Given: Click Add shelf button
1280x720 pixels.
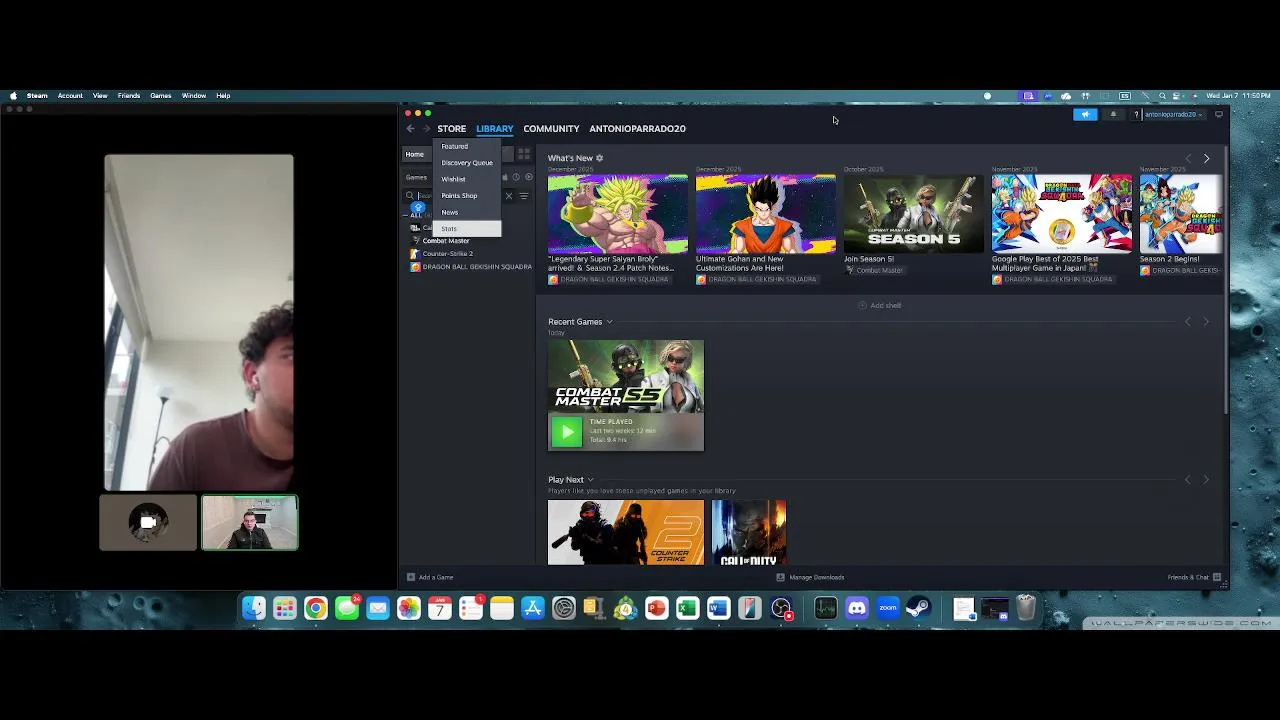Looking at the screenshot, I should tap(880, 305).
